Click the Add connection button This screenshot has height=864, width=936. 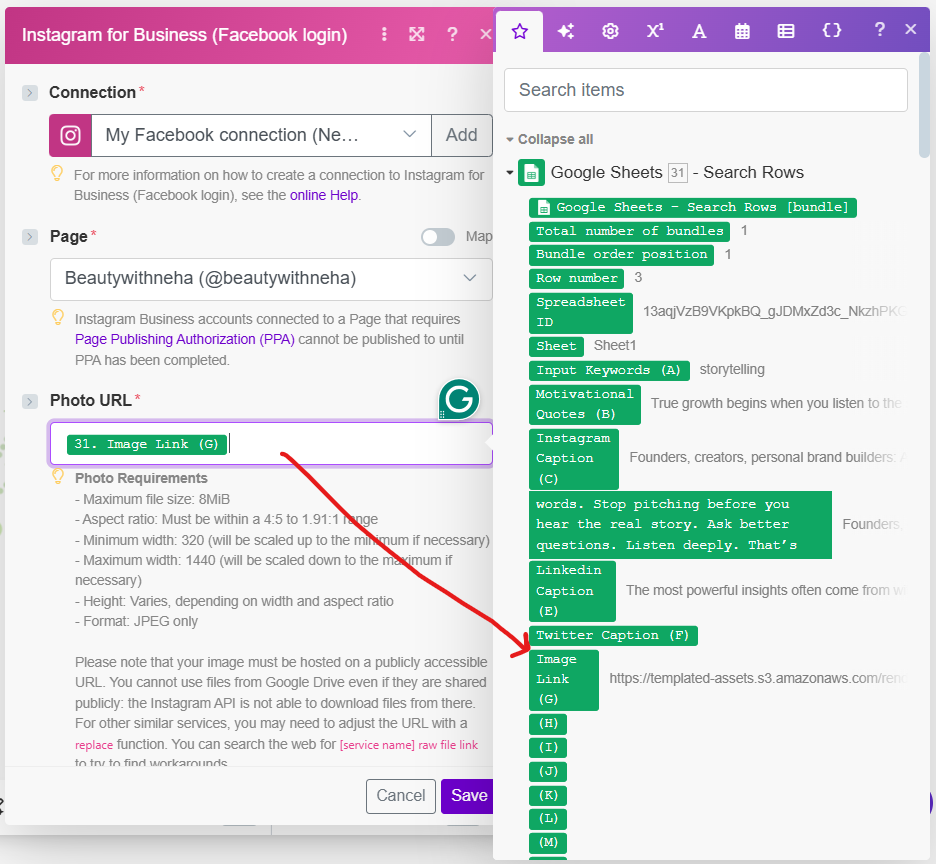click(x=461, y=136)
